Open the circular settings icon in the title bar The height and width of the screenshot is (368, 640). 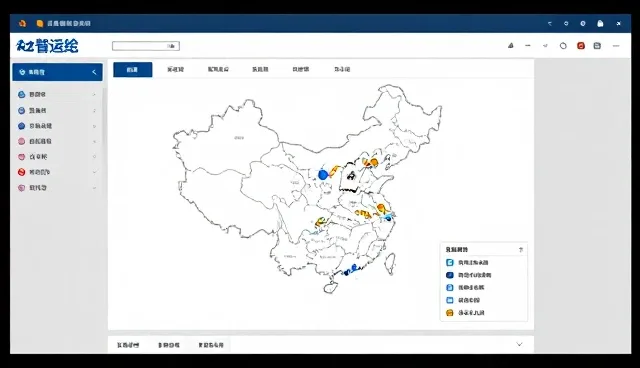pyautogui.click(x=583, y=24)
